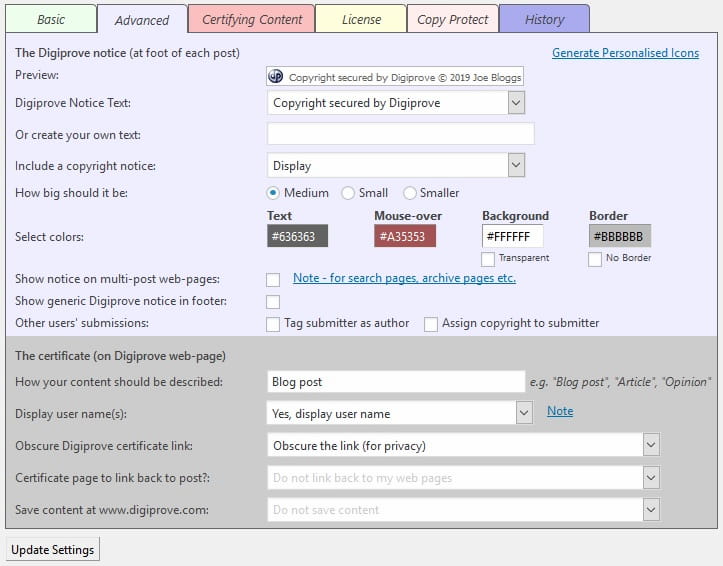View the History tab
723x566 pixels.
click(544, 19)
